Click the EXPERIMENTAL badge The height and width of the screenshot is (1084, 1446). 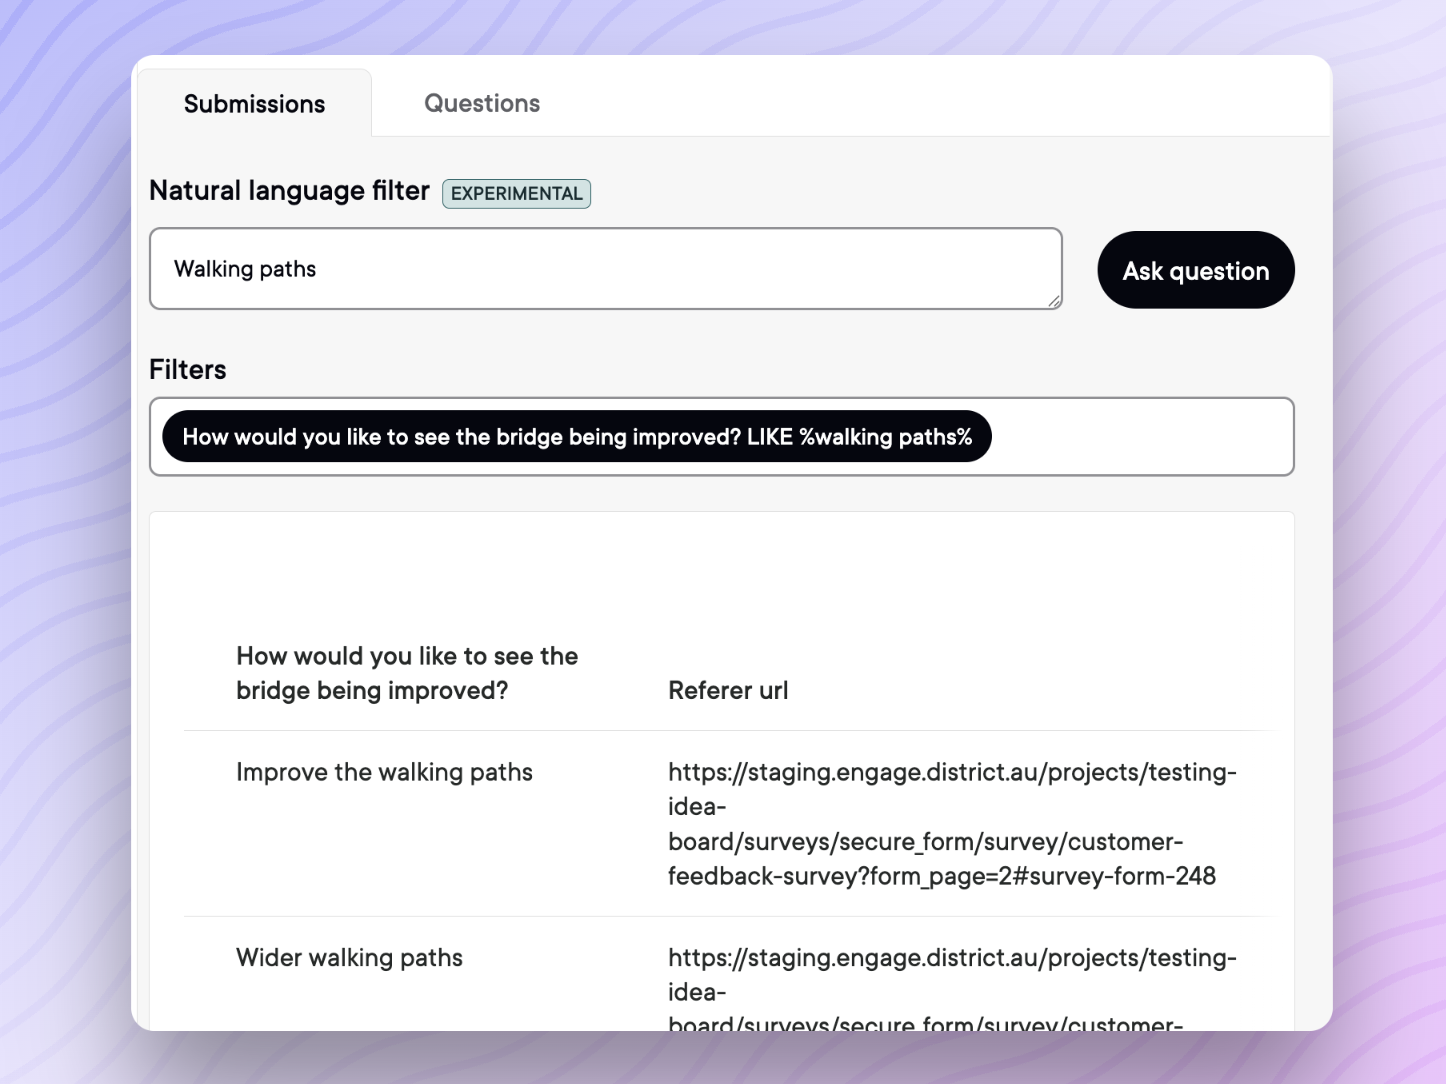click(x=516, y=193)
